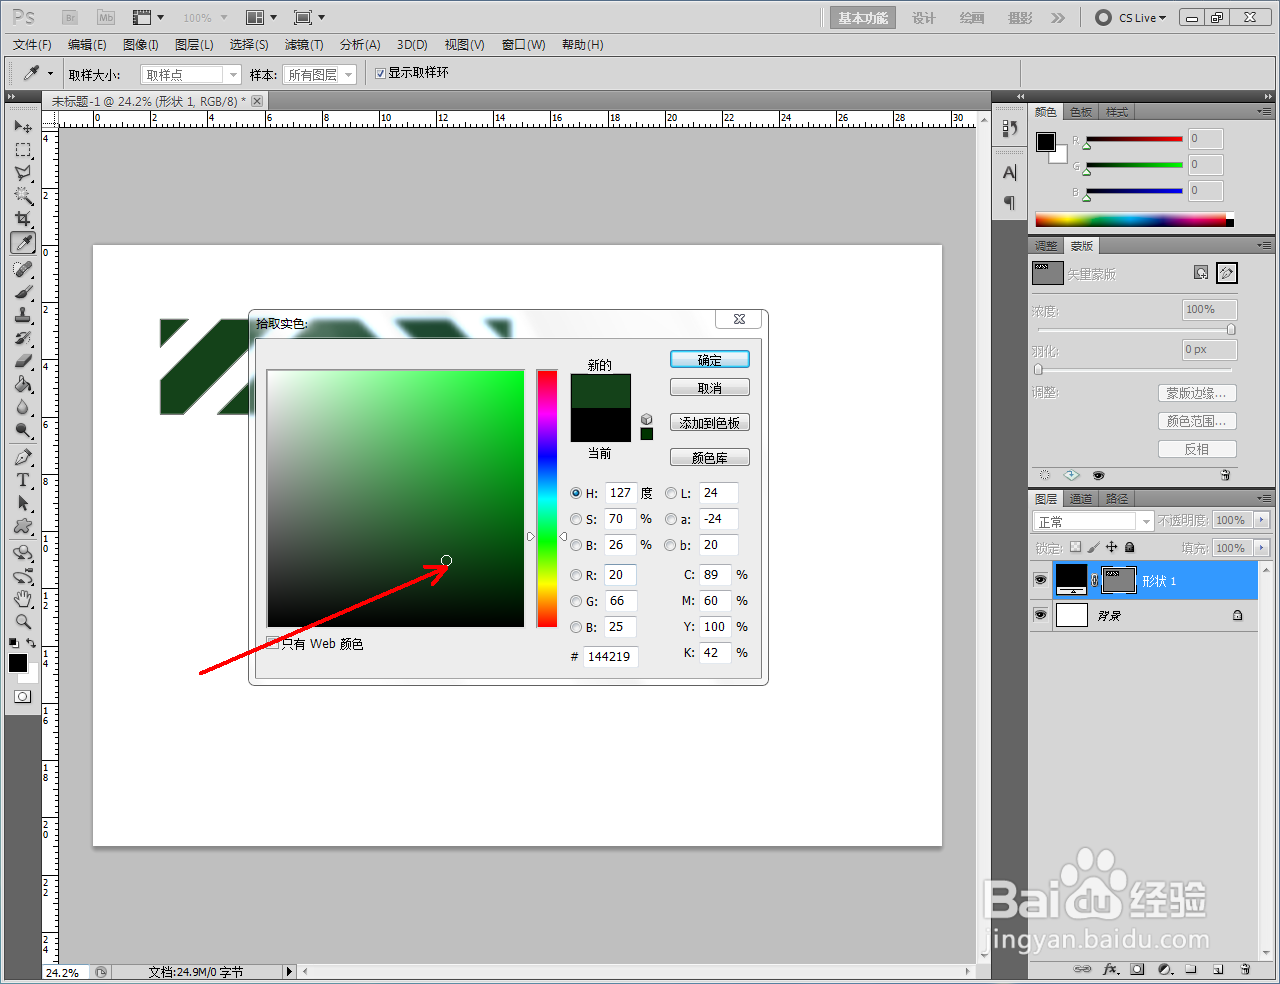Screen dimensions: 1280x984
Task: Click the 基本功能 workspace button
Action: [x=862, y=18]
